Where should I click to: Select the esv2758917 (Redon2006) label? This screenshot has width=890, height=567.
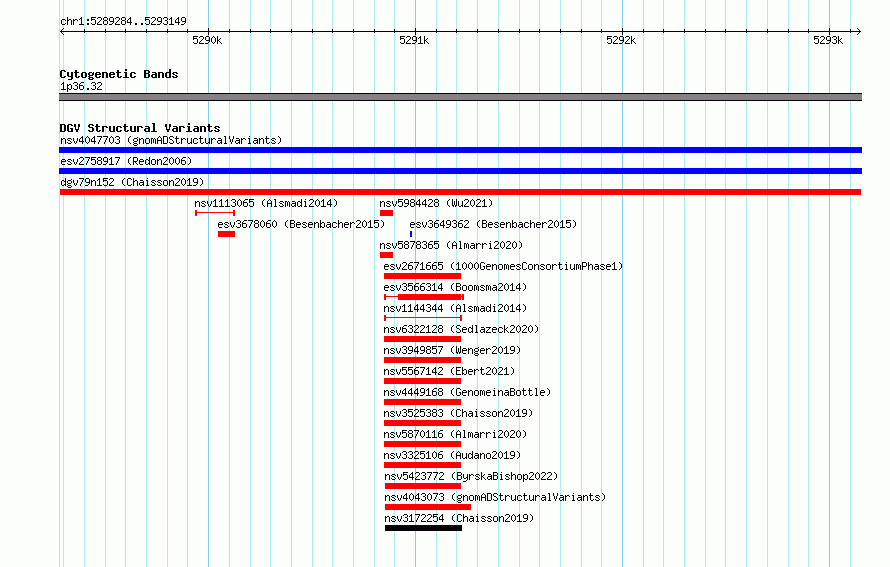(x=126, y=161)
